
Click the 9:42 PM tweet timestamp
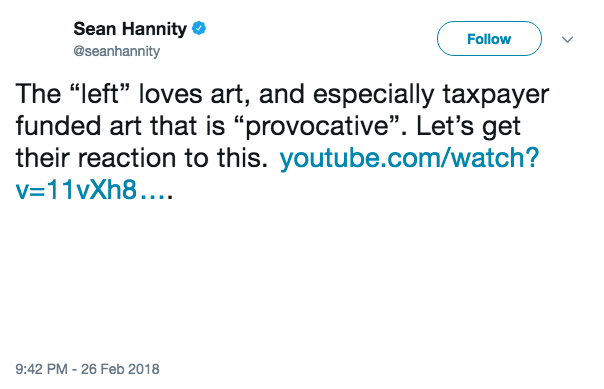pyautogui.click(x=41, y=369)
